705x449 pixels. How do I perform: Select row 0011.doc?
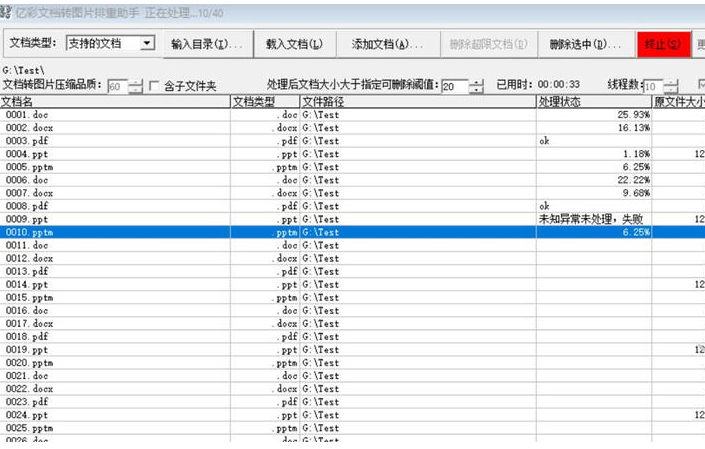(352, 245)
